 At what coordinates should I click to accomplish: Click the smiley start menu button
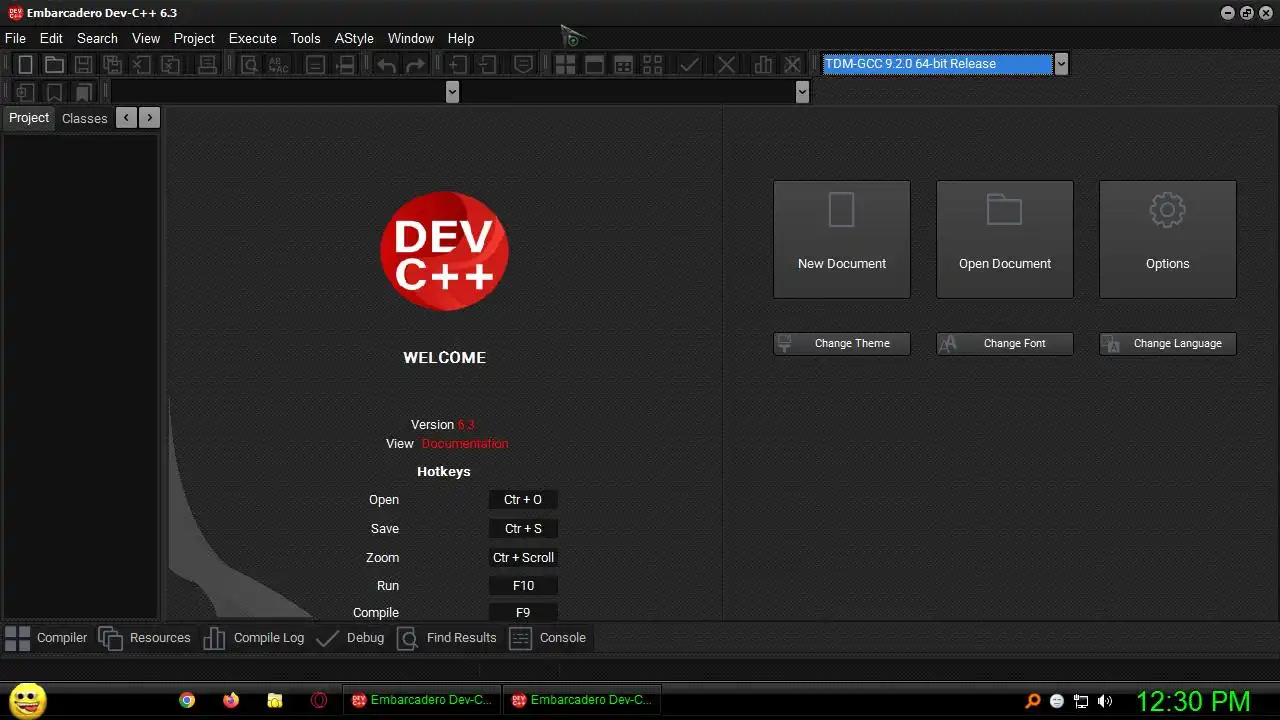(28, 700)
